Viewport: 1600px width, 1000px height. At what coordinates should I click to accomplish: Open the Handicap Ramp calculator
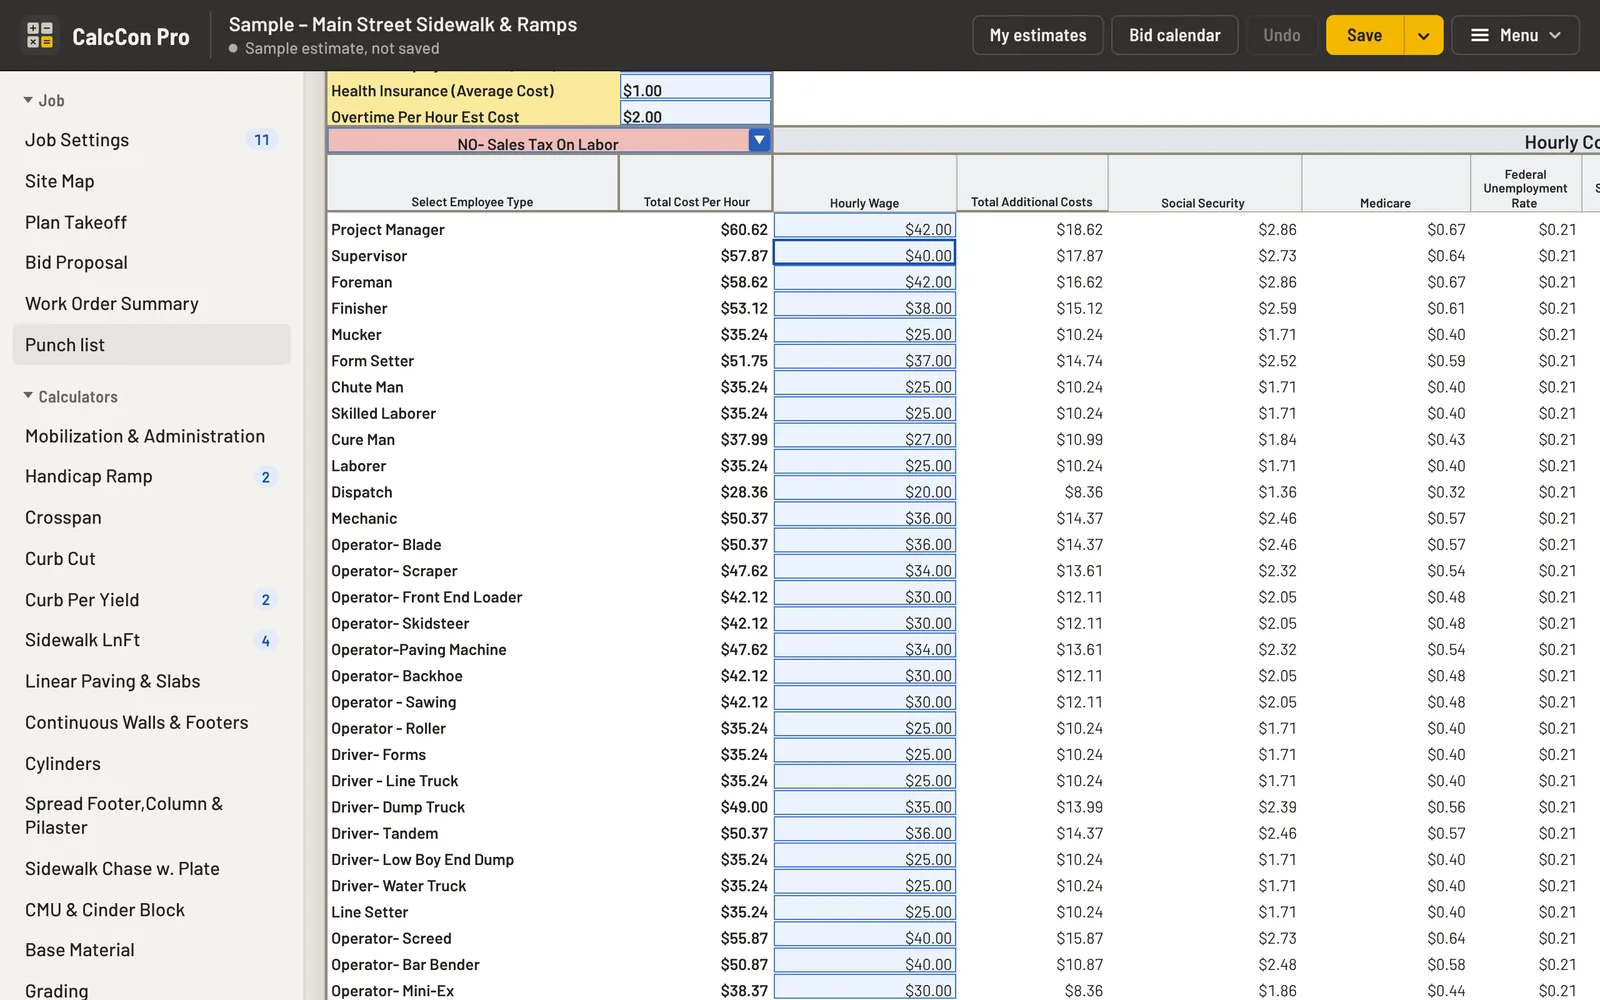pos(152,476)
